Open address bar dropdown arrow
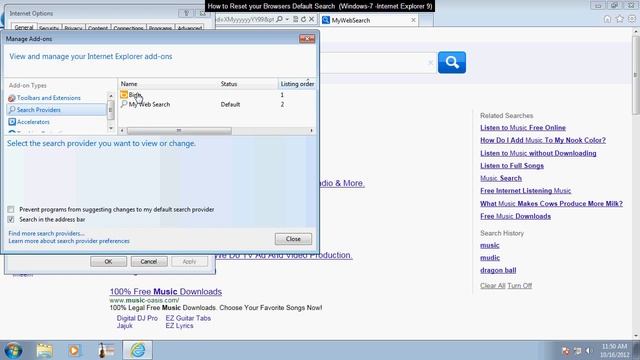This screenshot has height=360, width=640. [287, 19]
